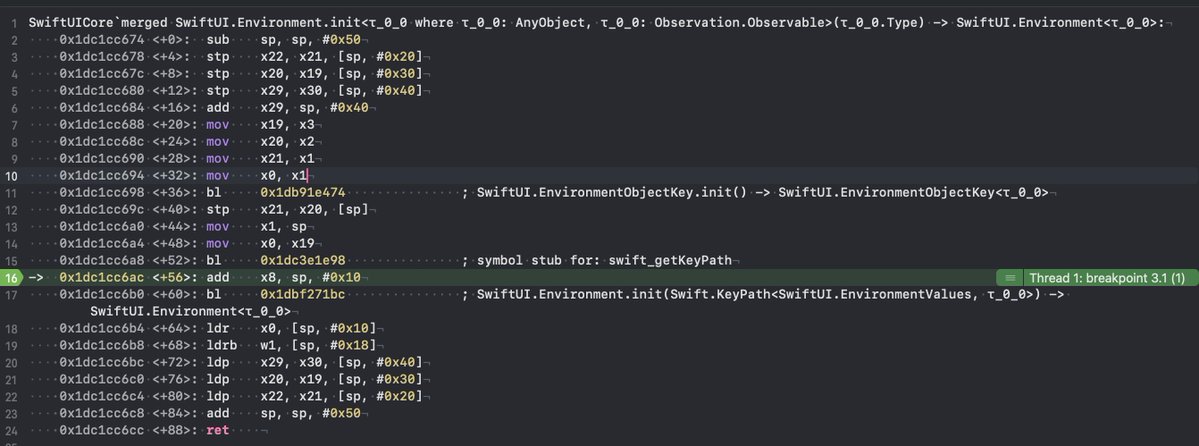Click the SwiftUI.EnvironmentObjectKey.init() comment
This screenshot has width=1199, height=446.
755,193
